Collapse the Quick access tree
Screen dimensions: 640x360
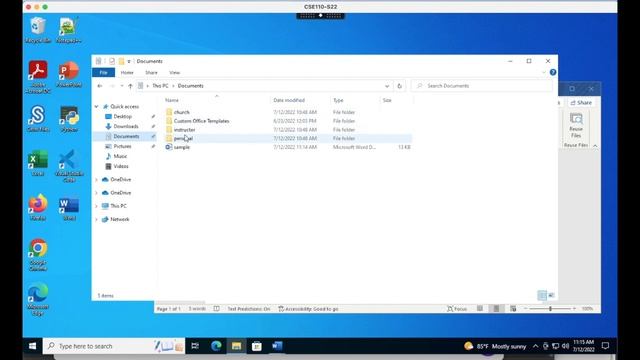(96, 107)
